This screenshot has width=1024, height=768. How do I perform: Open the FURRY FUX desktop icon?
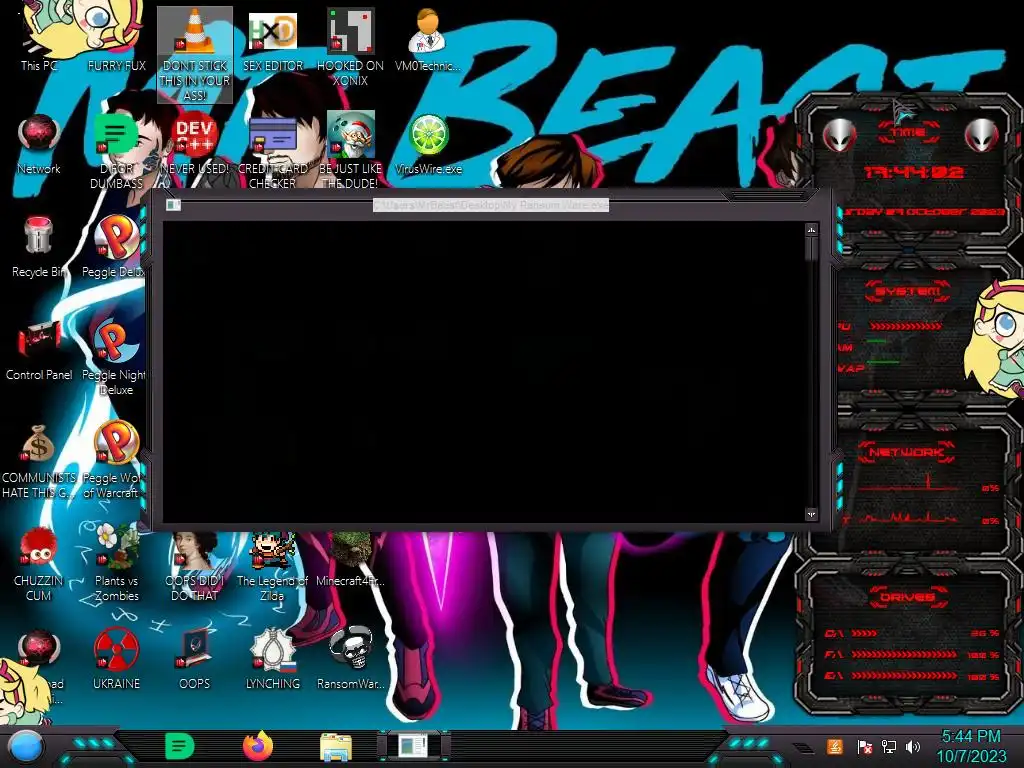click(116, 39)
